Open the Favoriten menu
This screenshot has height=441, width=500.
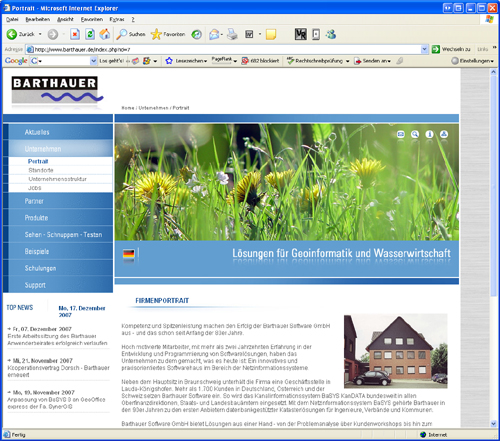[92, 20]
